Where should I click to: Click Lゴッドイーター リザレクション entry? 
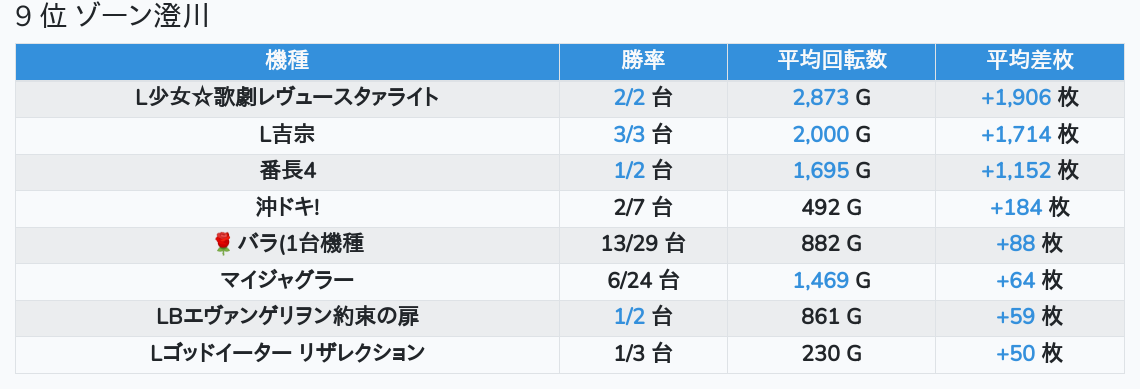point(287,353)
